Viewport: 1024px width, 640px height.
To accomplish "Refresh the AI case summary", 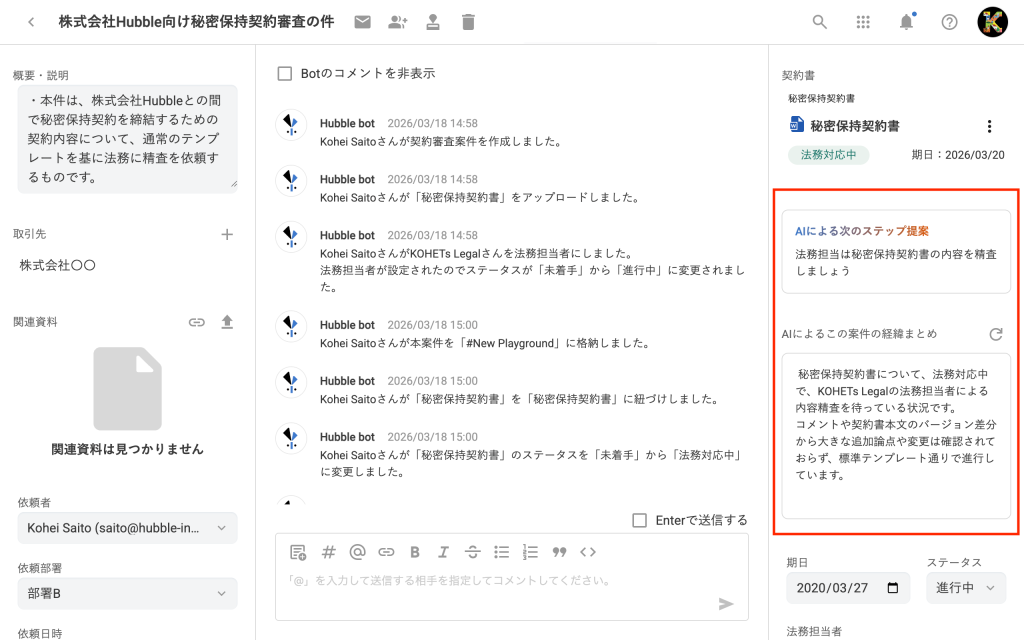I will [x=995, y=334].
